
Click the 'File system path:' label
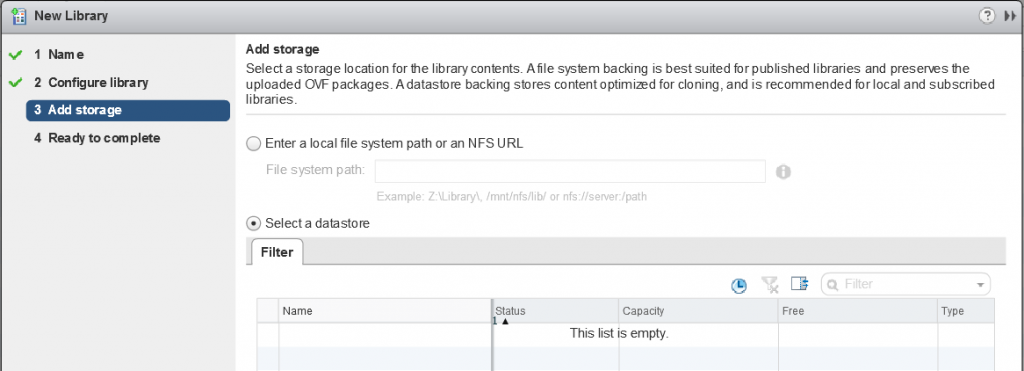point(315,170)
